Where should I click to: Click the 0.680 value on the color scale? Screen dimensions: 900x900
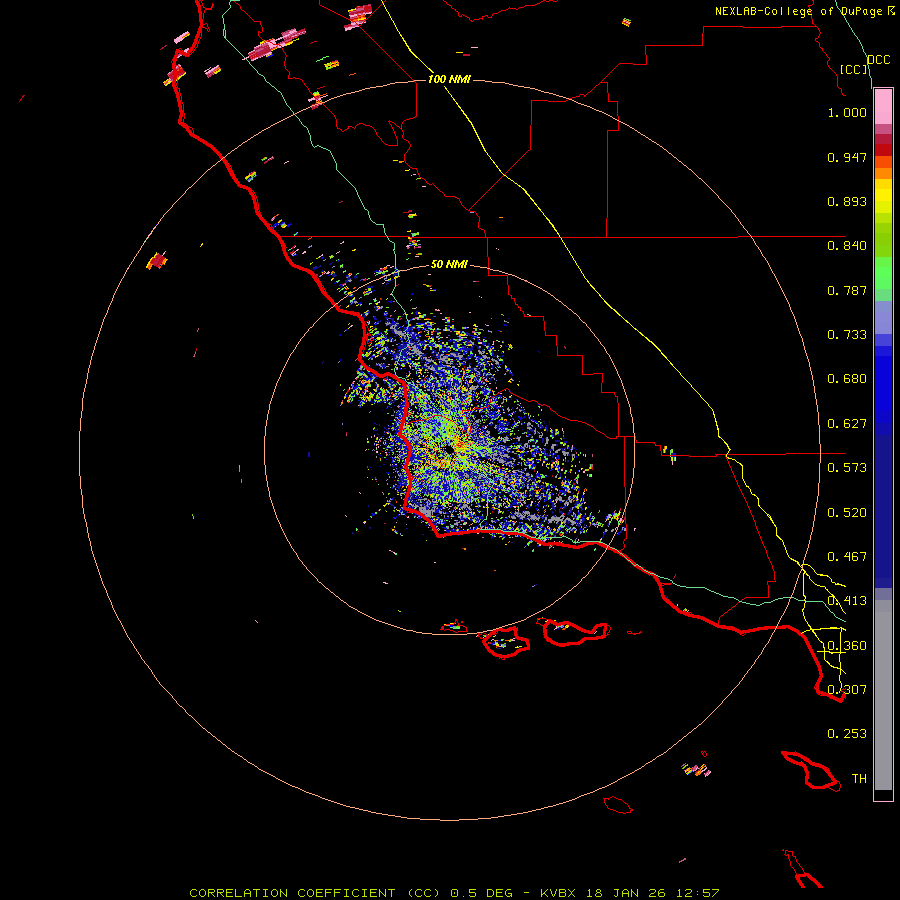(x=847, y=379)
